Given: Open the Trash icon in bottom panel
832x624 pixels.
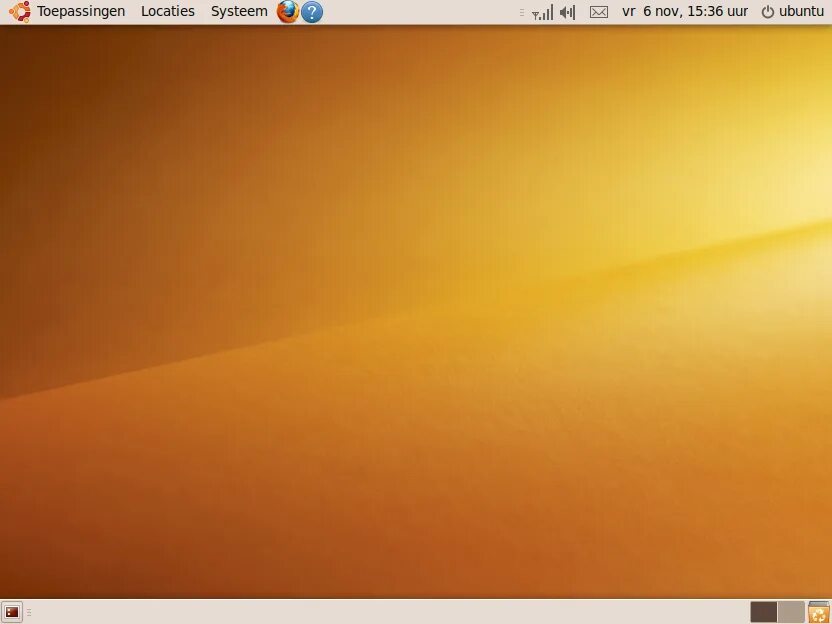Looking at the screenshot, I should click(819, 612).
